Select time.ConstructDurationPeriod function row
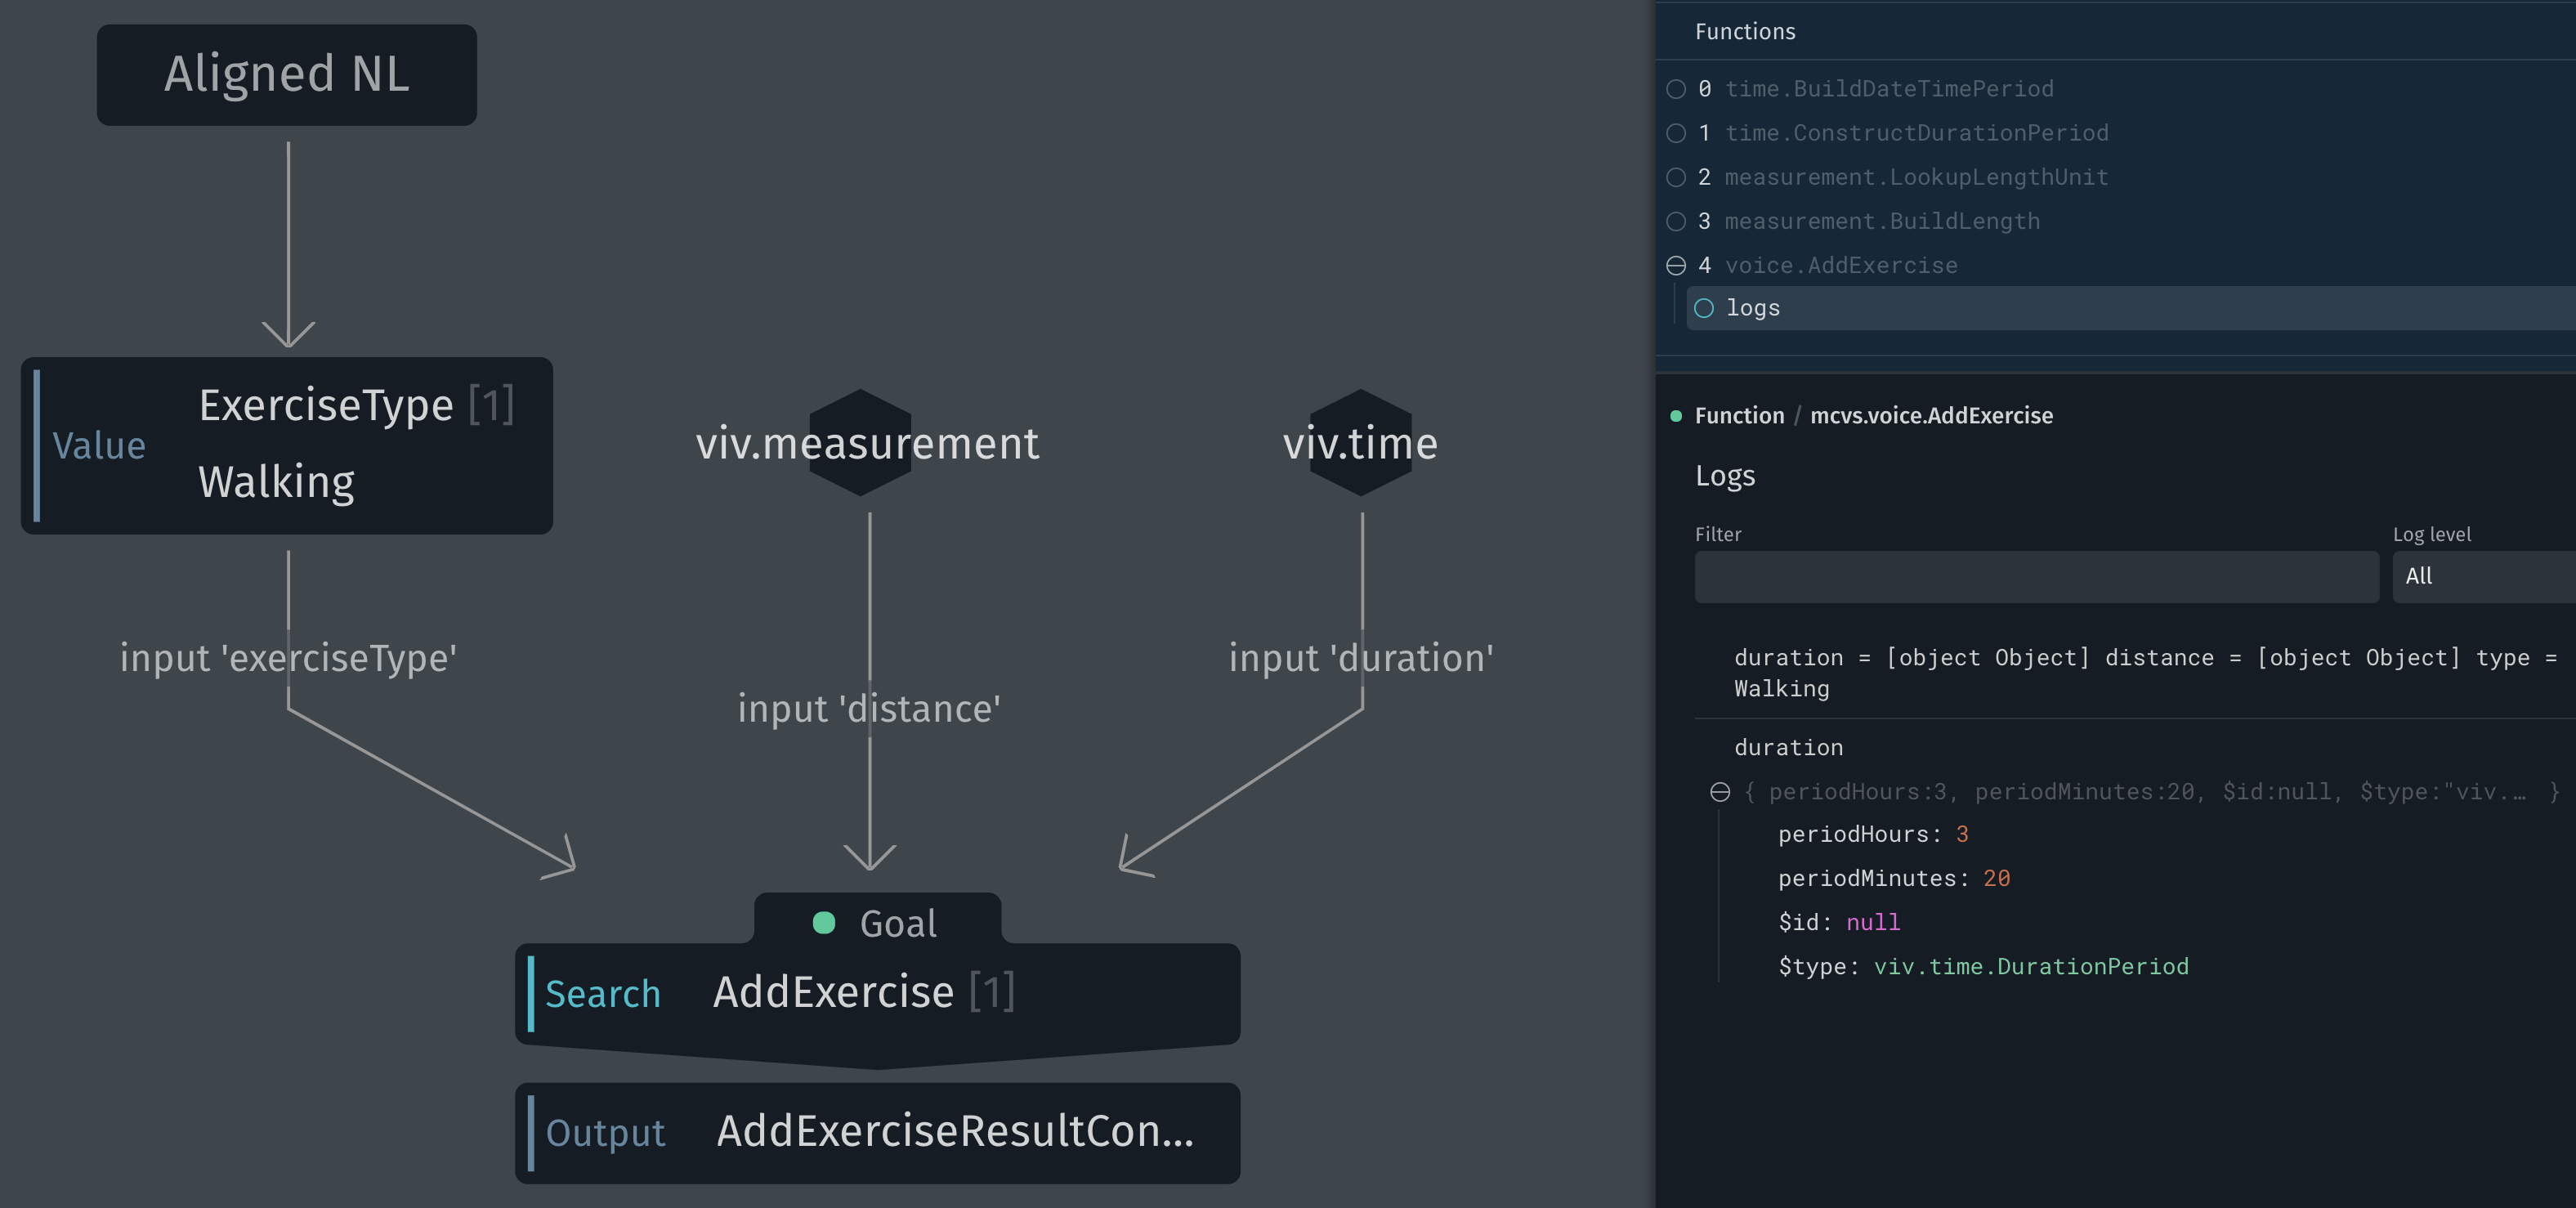The width and height of the screenshot is (2576, 1208). 1916,133
